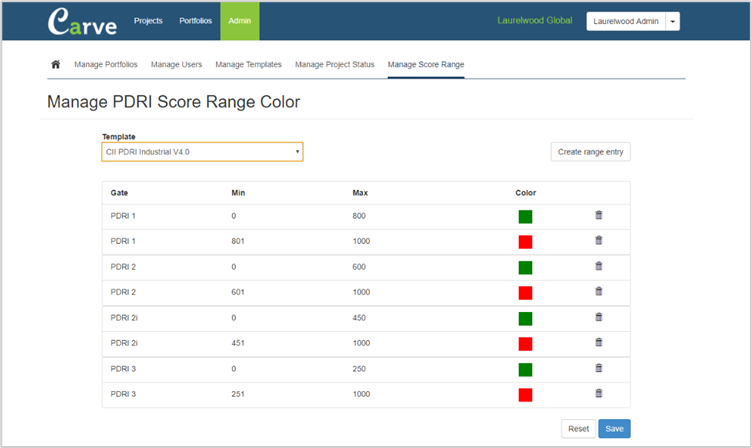Click the Carve logo

coord(82,22)
